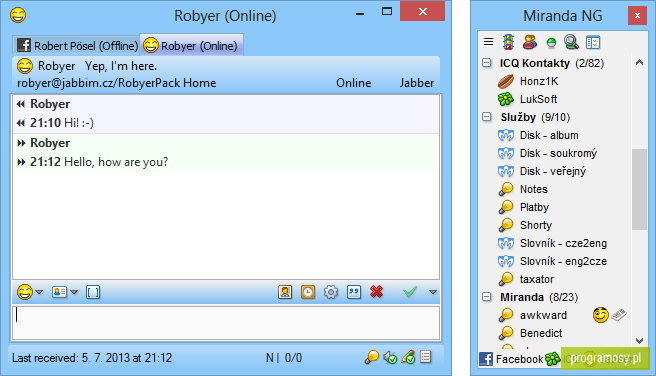Click the hot dog icon next to Honz1K
The width and height of the screenshot is (656, 376).
(x=506, y=81)
